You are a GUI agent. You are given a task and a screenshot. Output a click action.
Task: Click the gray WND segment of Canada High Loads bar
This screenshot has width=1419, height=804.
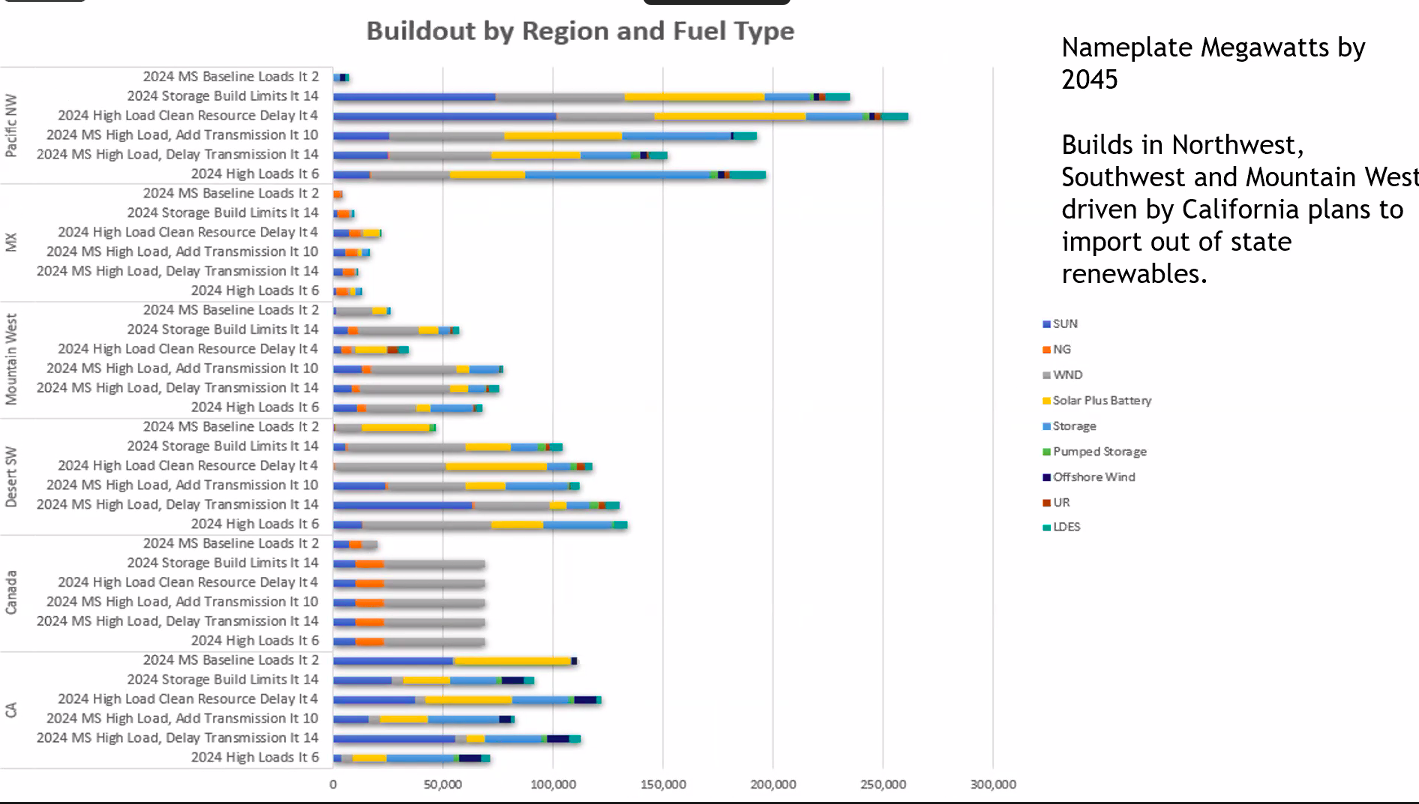(x=434, y=641)
